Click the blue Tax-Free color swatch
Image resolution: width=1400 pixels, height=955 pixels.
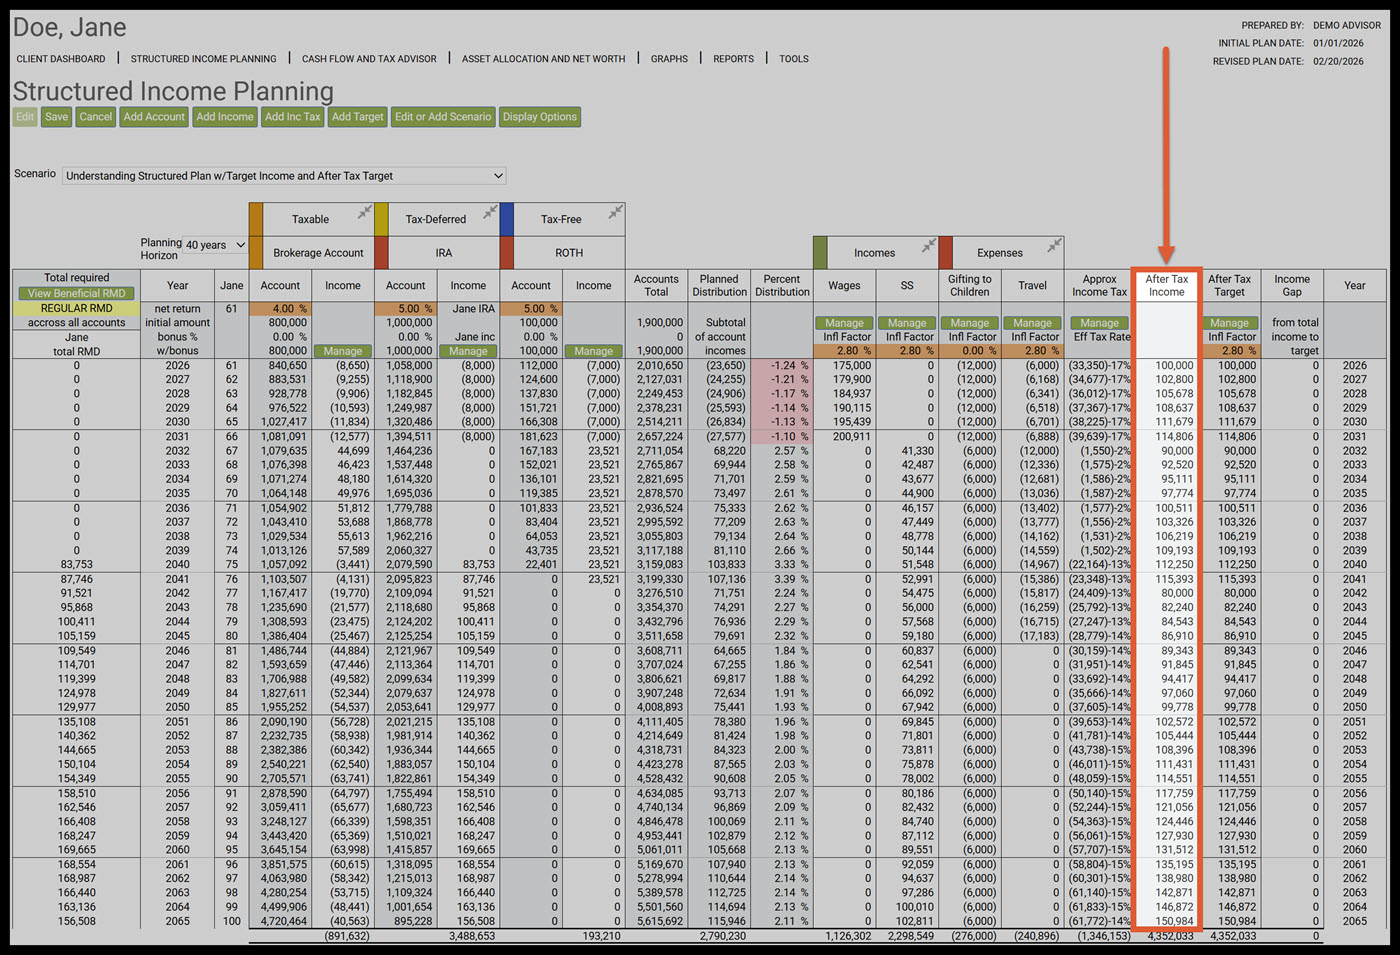click(x=507, y=219)
